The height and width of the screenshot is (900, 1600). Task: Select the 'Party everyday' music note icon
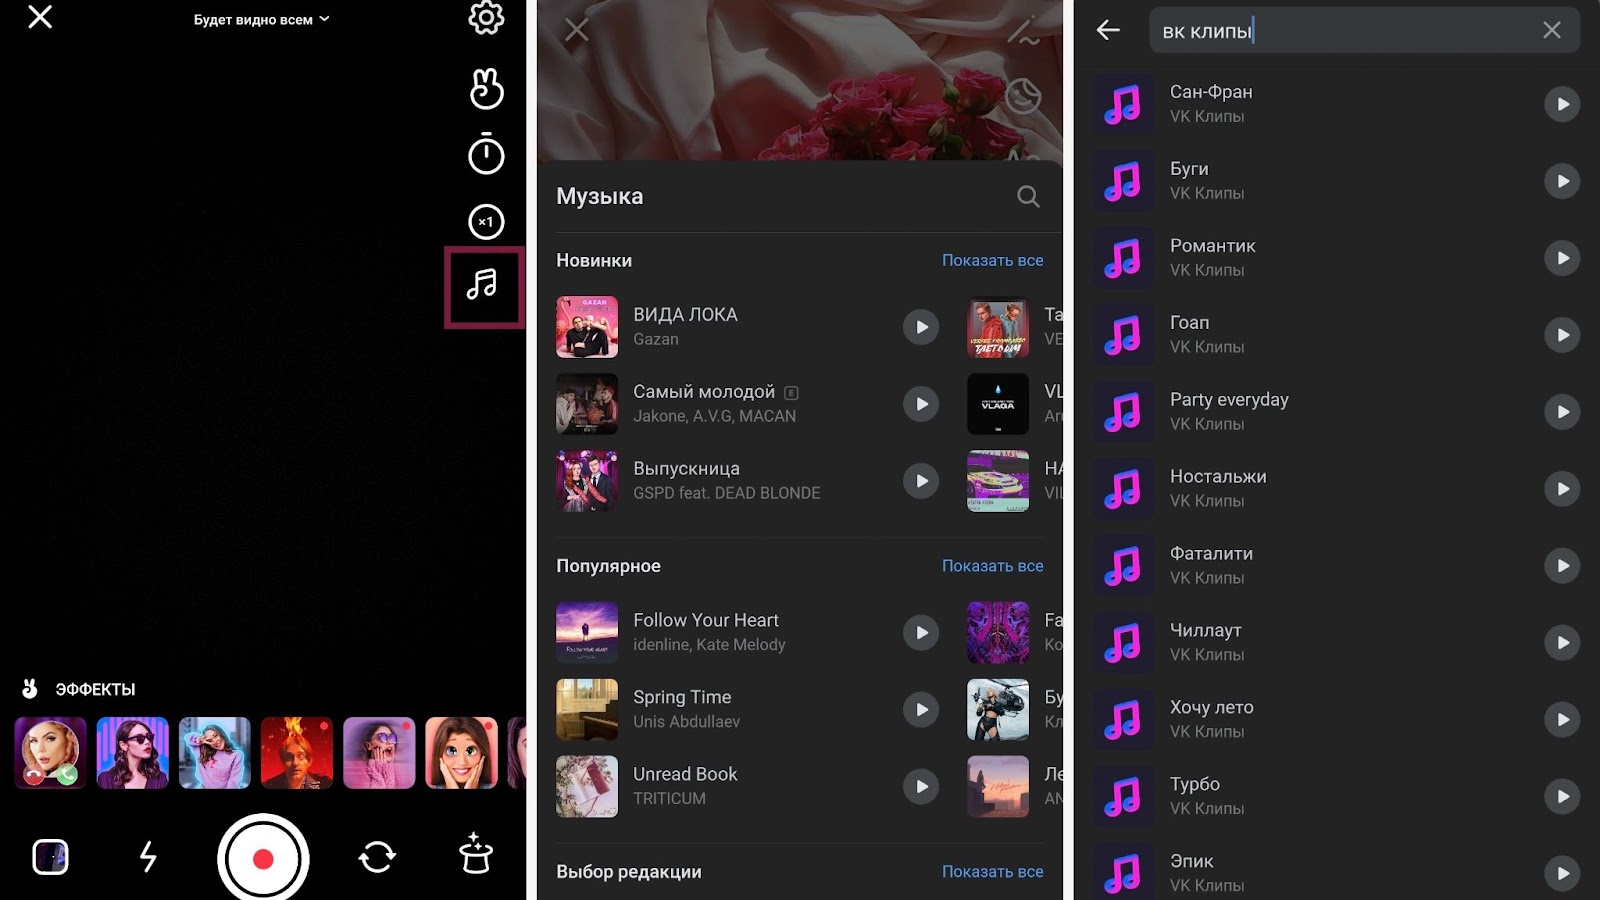1122,412
